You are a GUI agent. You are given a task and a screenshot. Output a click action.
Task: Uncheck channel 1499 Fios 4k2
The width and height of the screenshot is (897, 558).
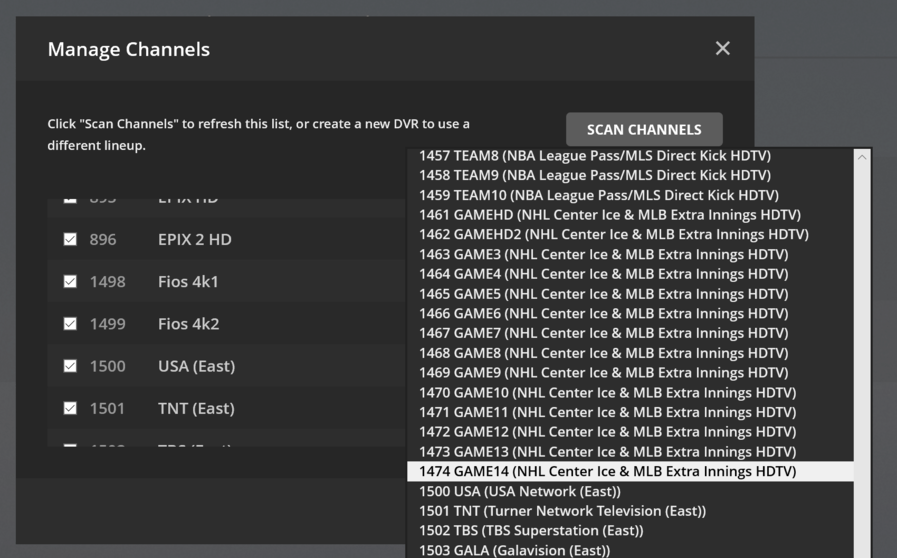click(70, 324)
